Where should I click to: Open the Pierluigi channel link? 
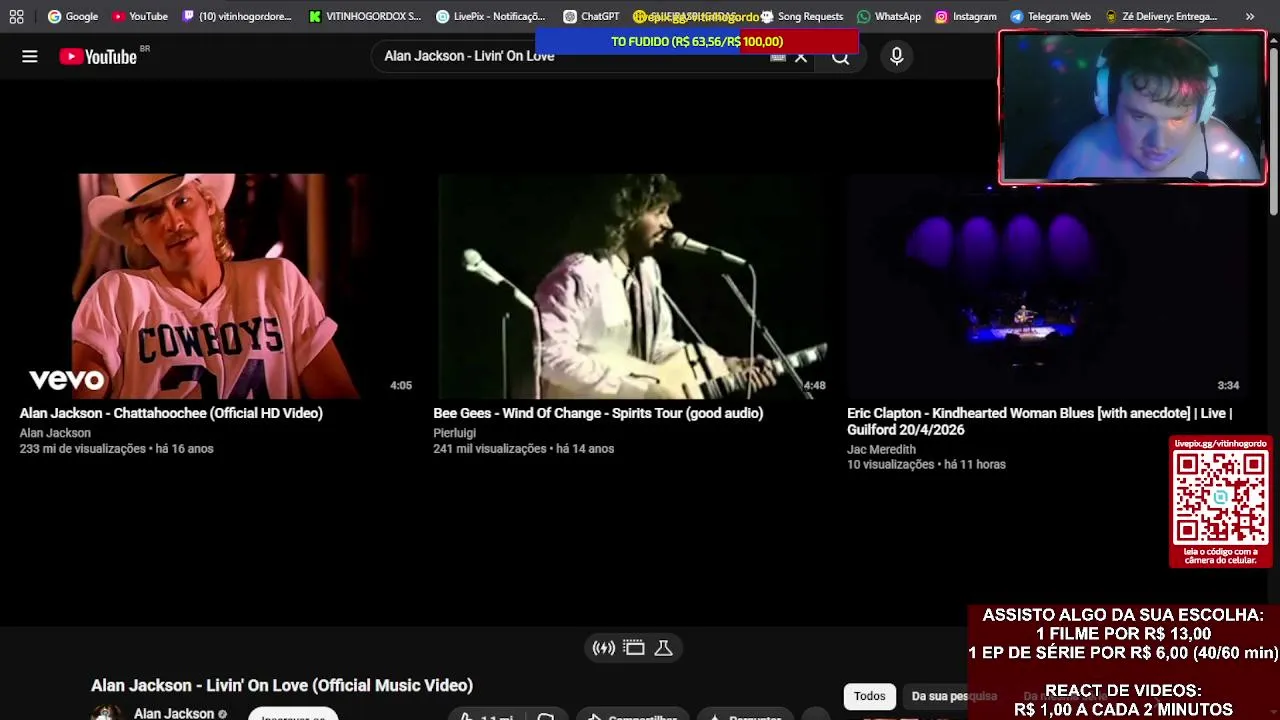[x=454, y=433]
